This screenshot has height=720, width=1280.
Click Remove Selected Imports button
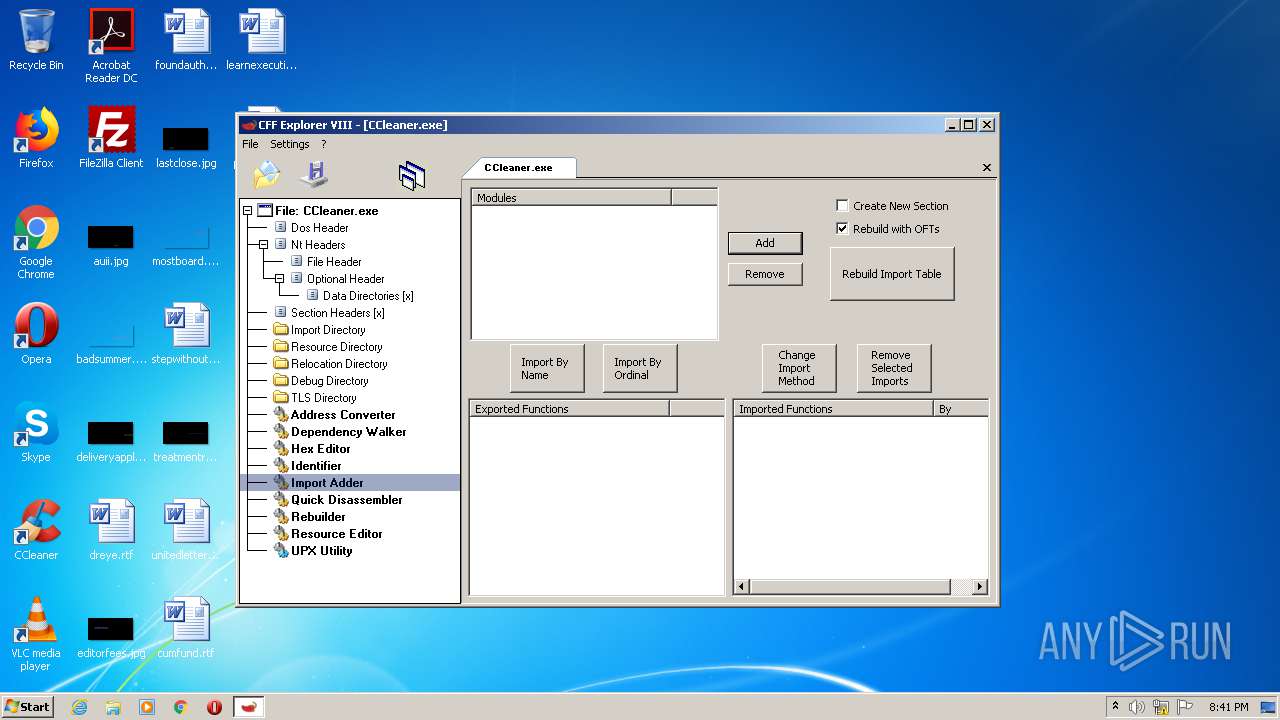(x=892, y=368)
